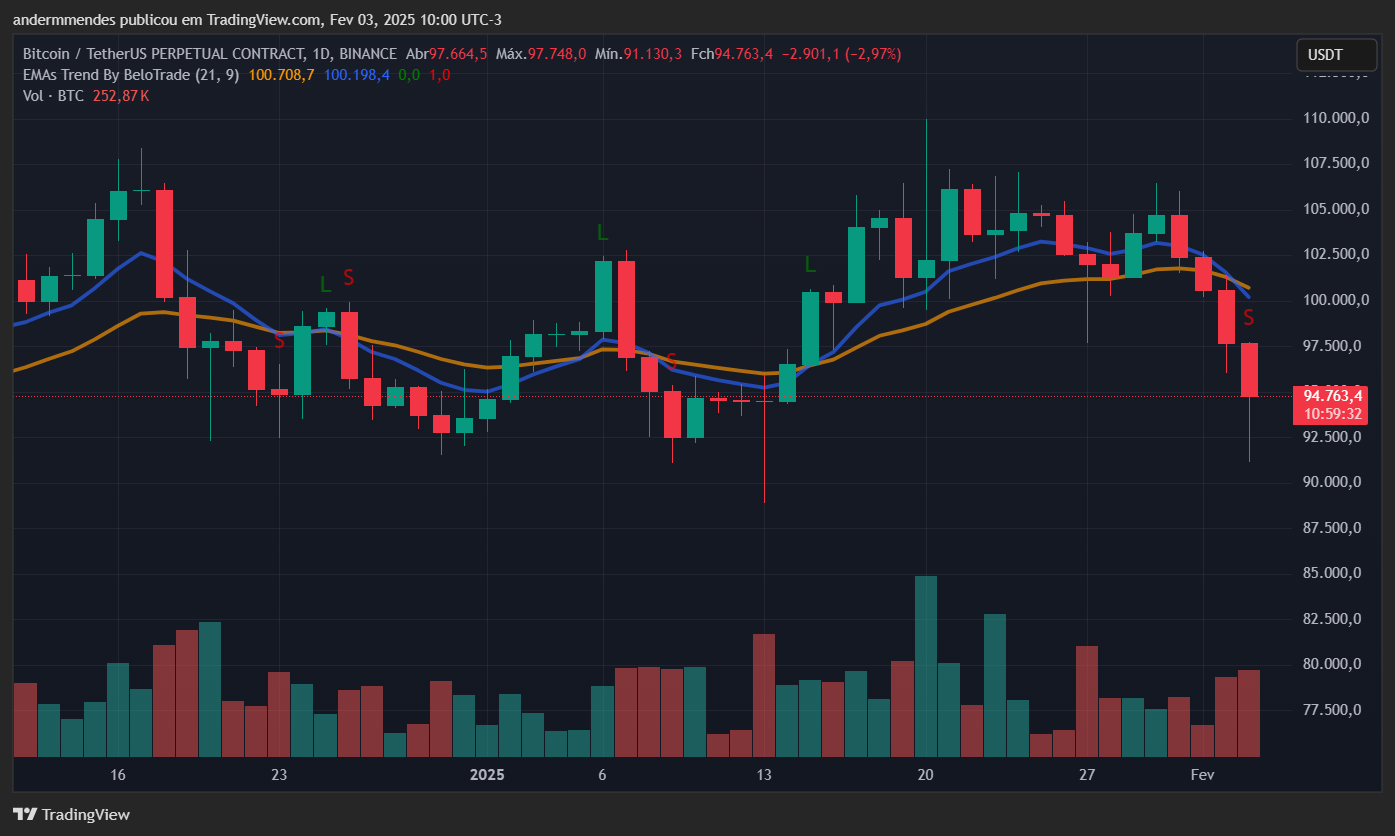The height and width of the screenshot is (836, 1395).
Task: Click the date label 27 on time axis
Action: (x=1087, y=775)
